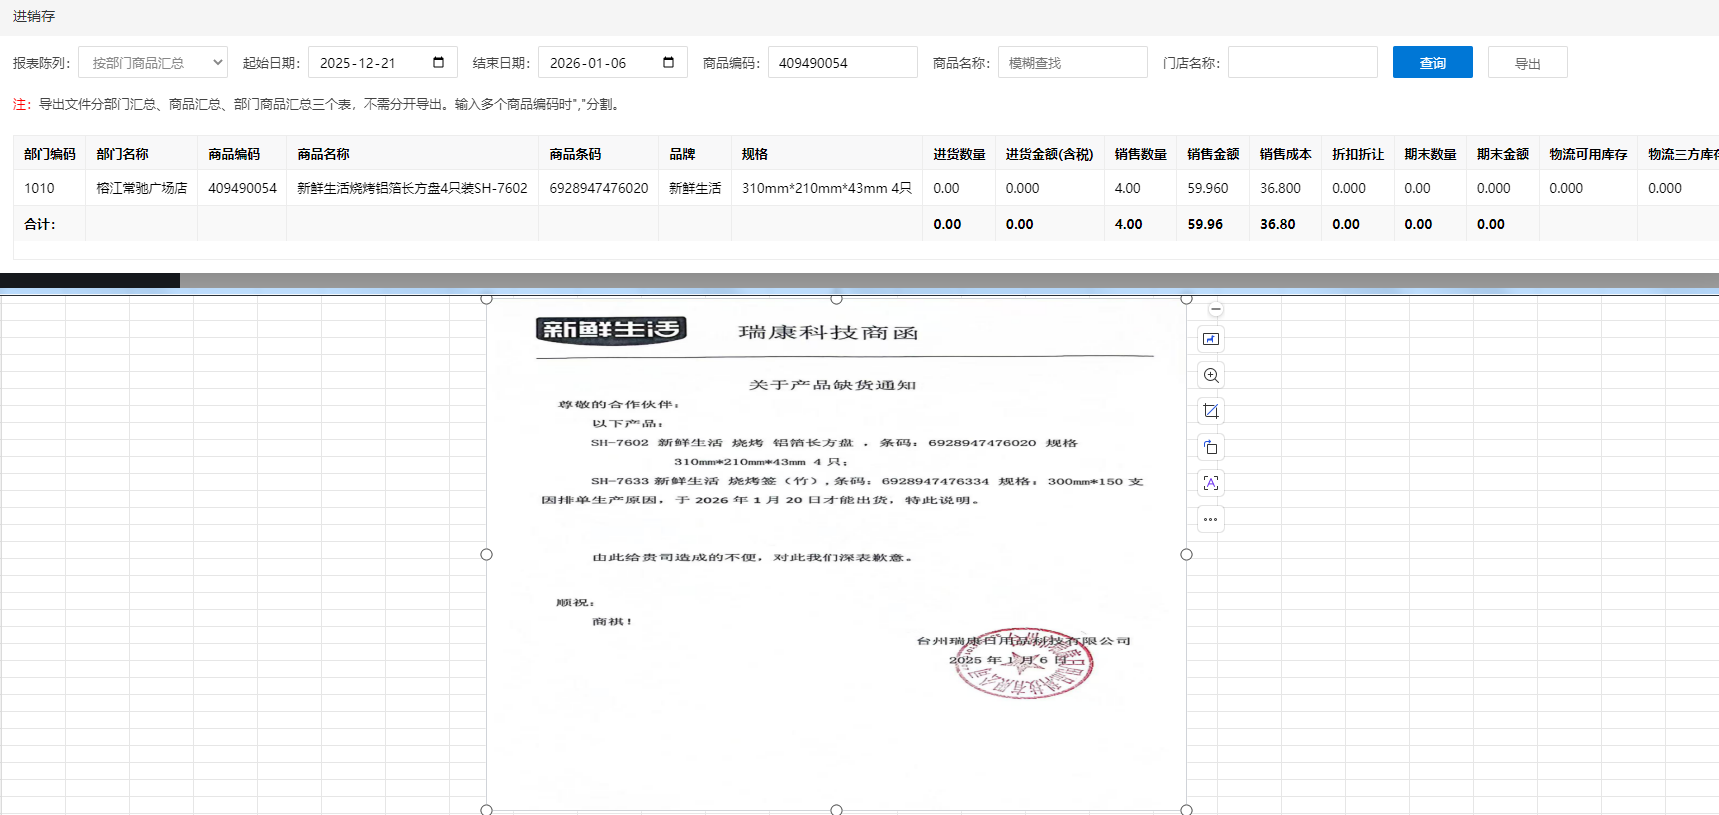Viewport: 1719px width, 815px height.
Task: Click the 商品编码 input field
Action: coord(842,63)
